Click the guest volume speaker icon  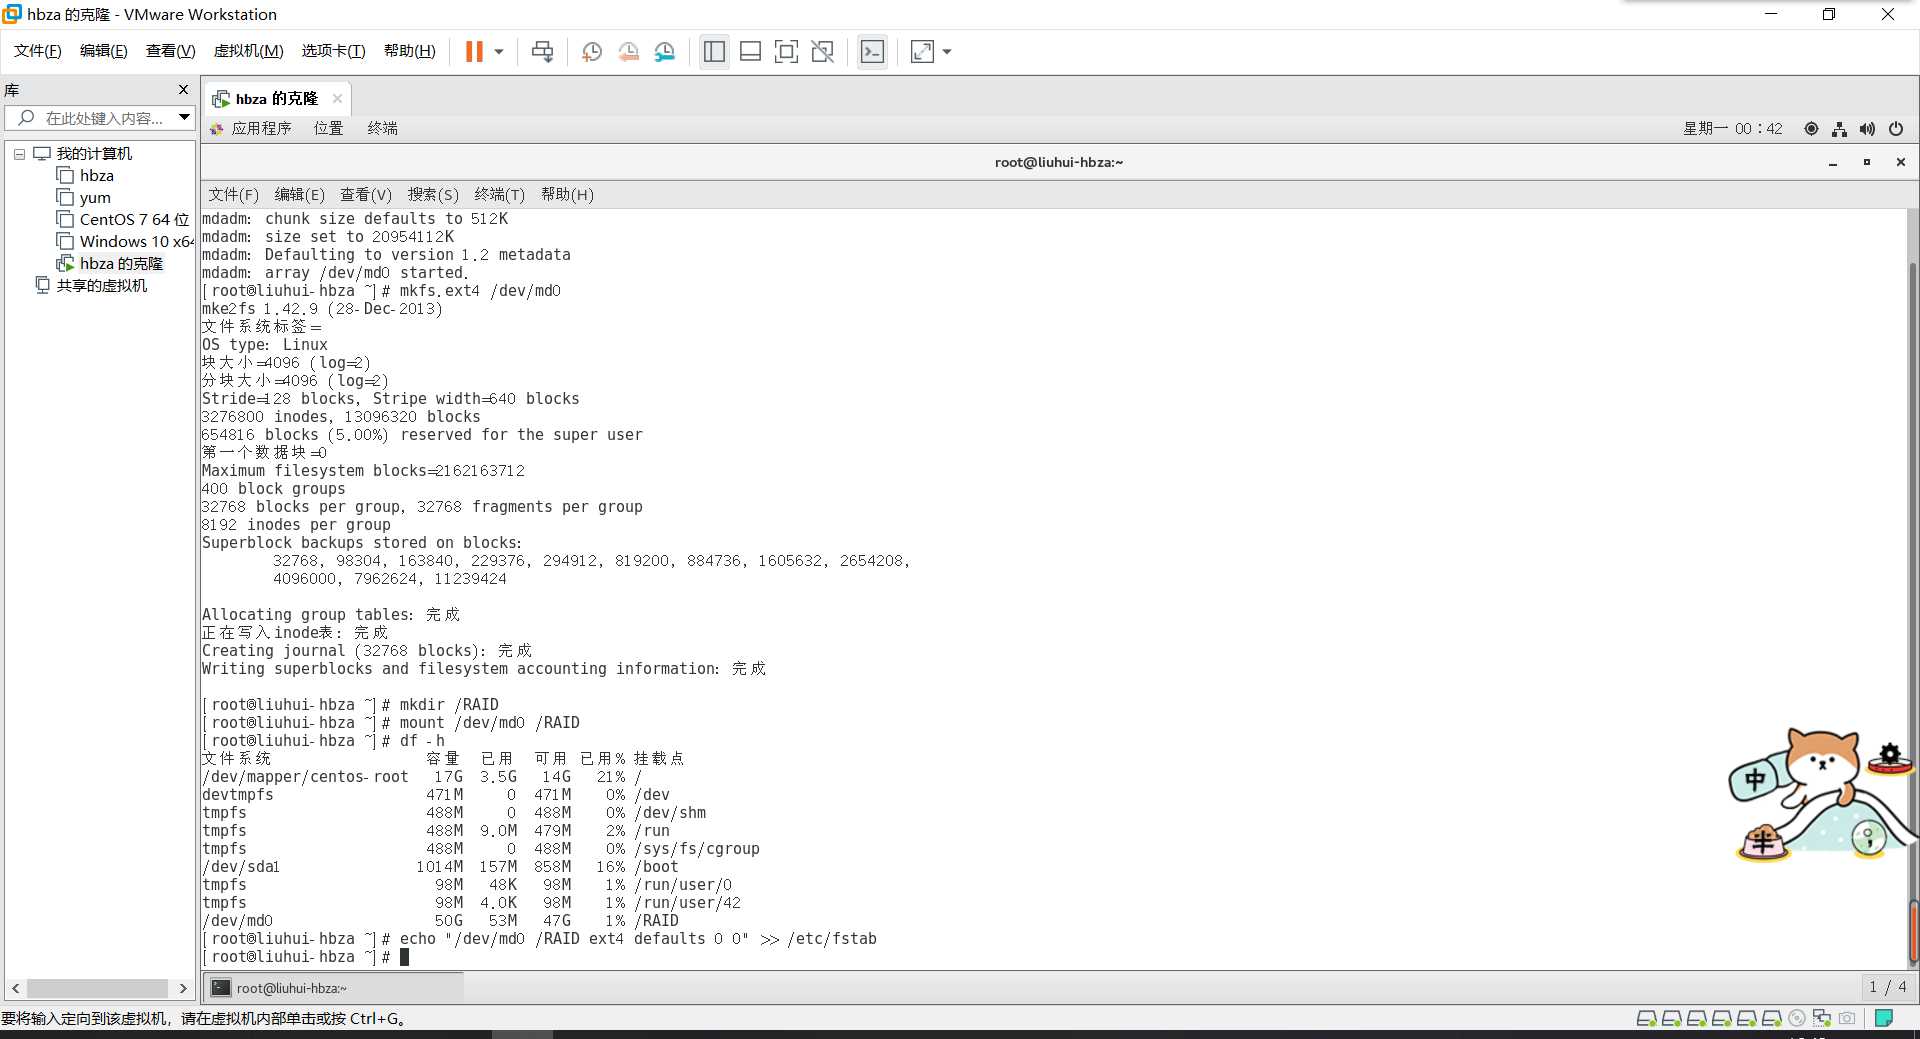tap(1867, 128)
